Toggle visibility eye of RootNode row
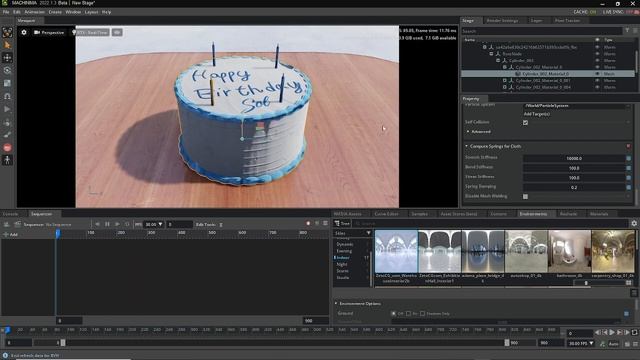640x360 pixels. [x=598, y=54]
